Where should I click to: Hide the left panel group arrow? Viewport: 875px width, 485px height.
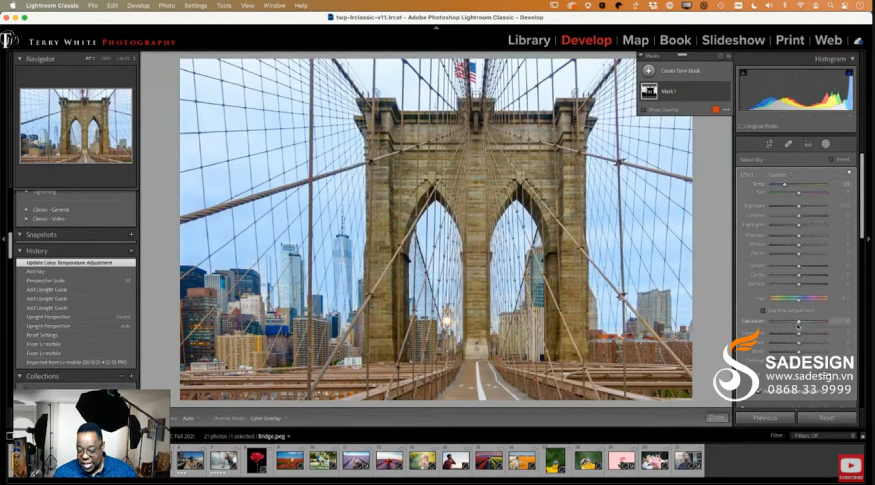click(x=3, y=239)
